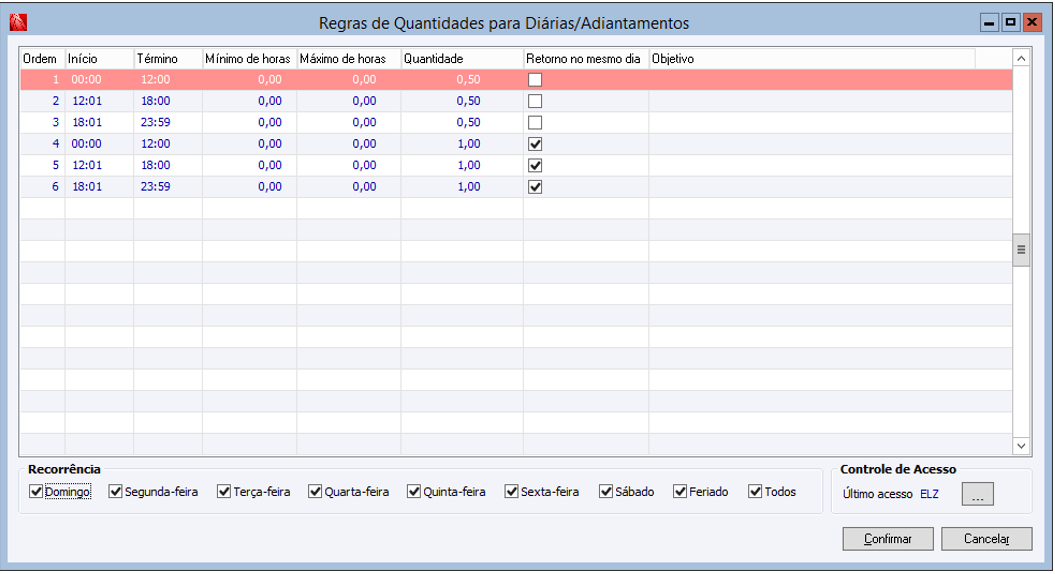Click the Confirmar button
Screen dimensions: 1055x574
[887, 538]
